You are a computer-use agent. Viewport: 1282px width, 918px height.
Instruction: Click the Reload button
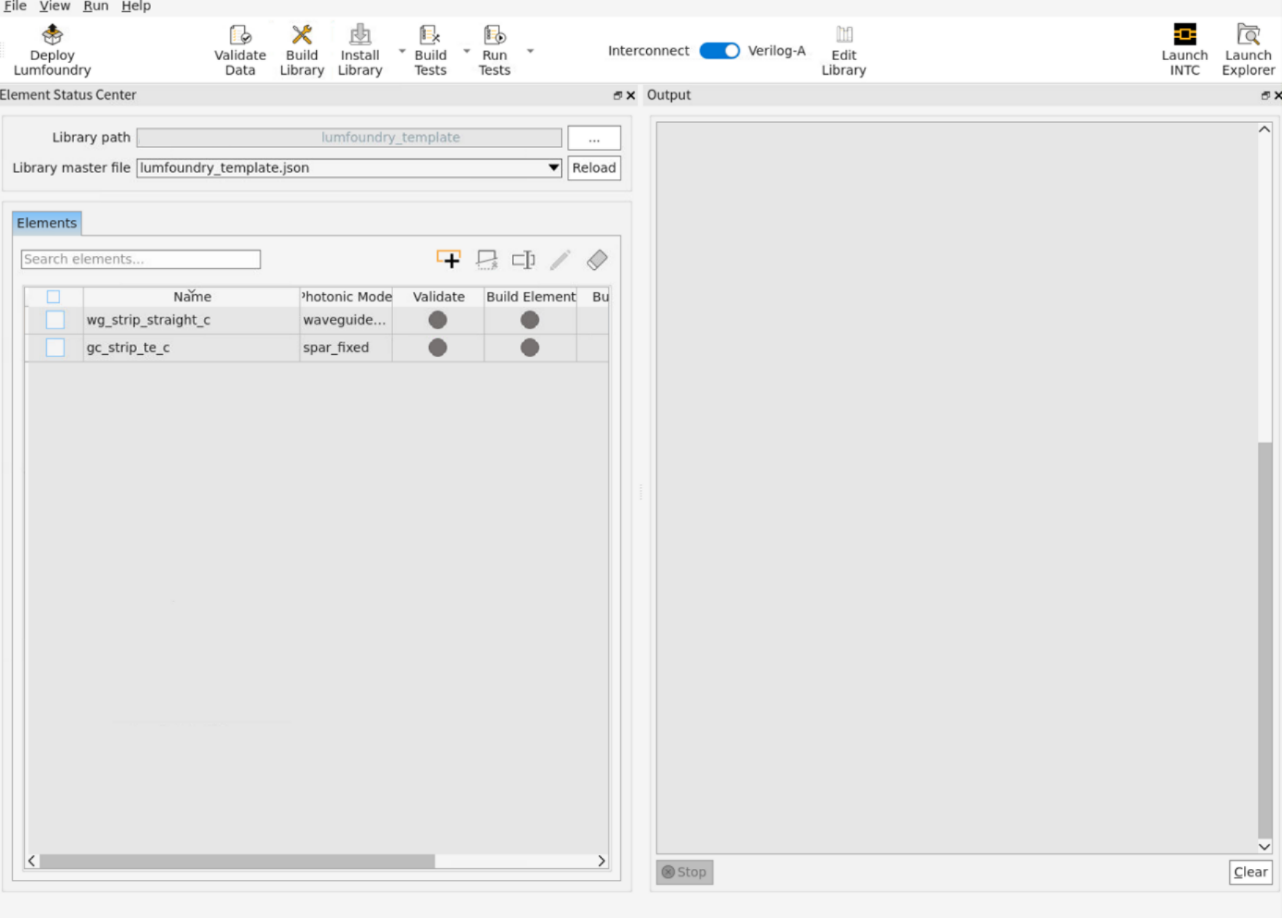(x=594, y=168)
